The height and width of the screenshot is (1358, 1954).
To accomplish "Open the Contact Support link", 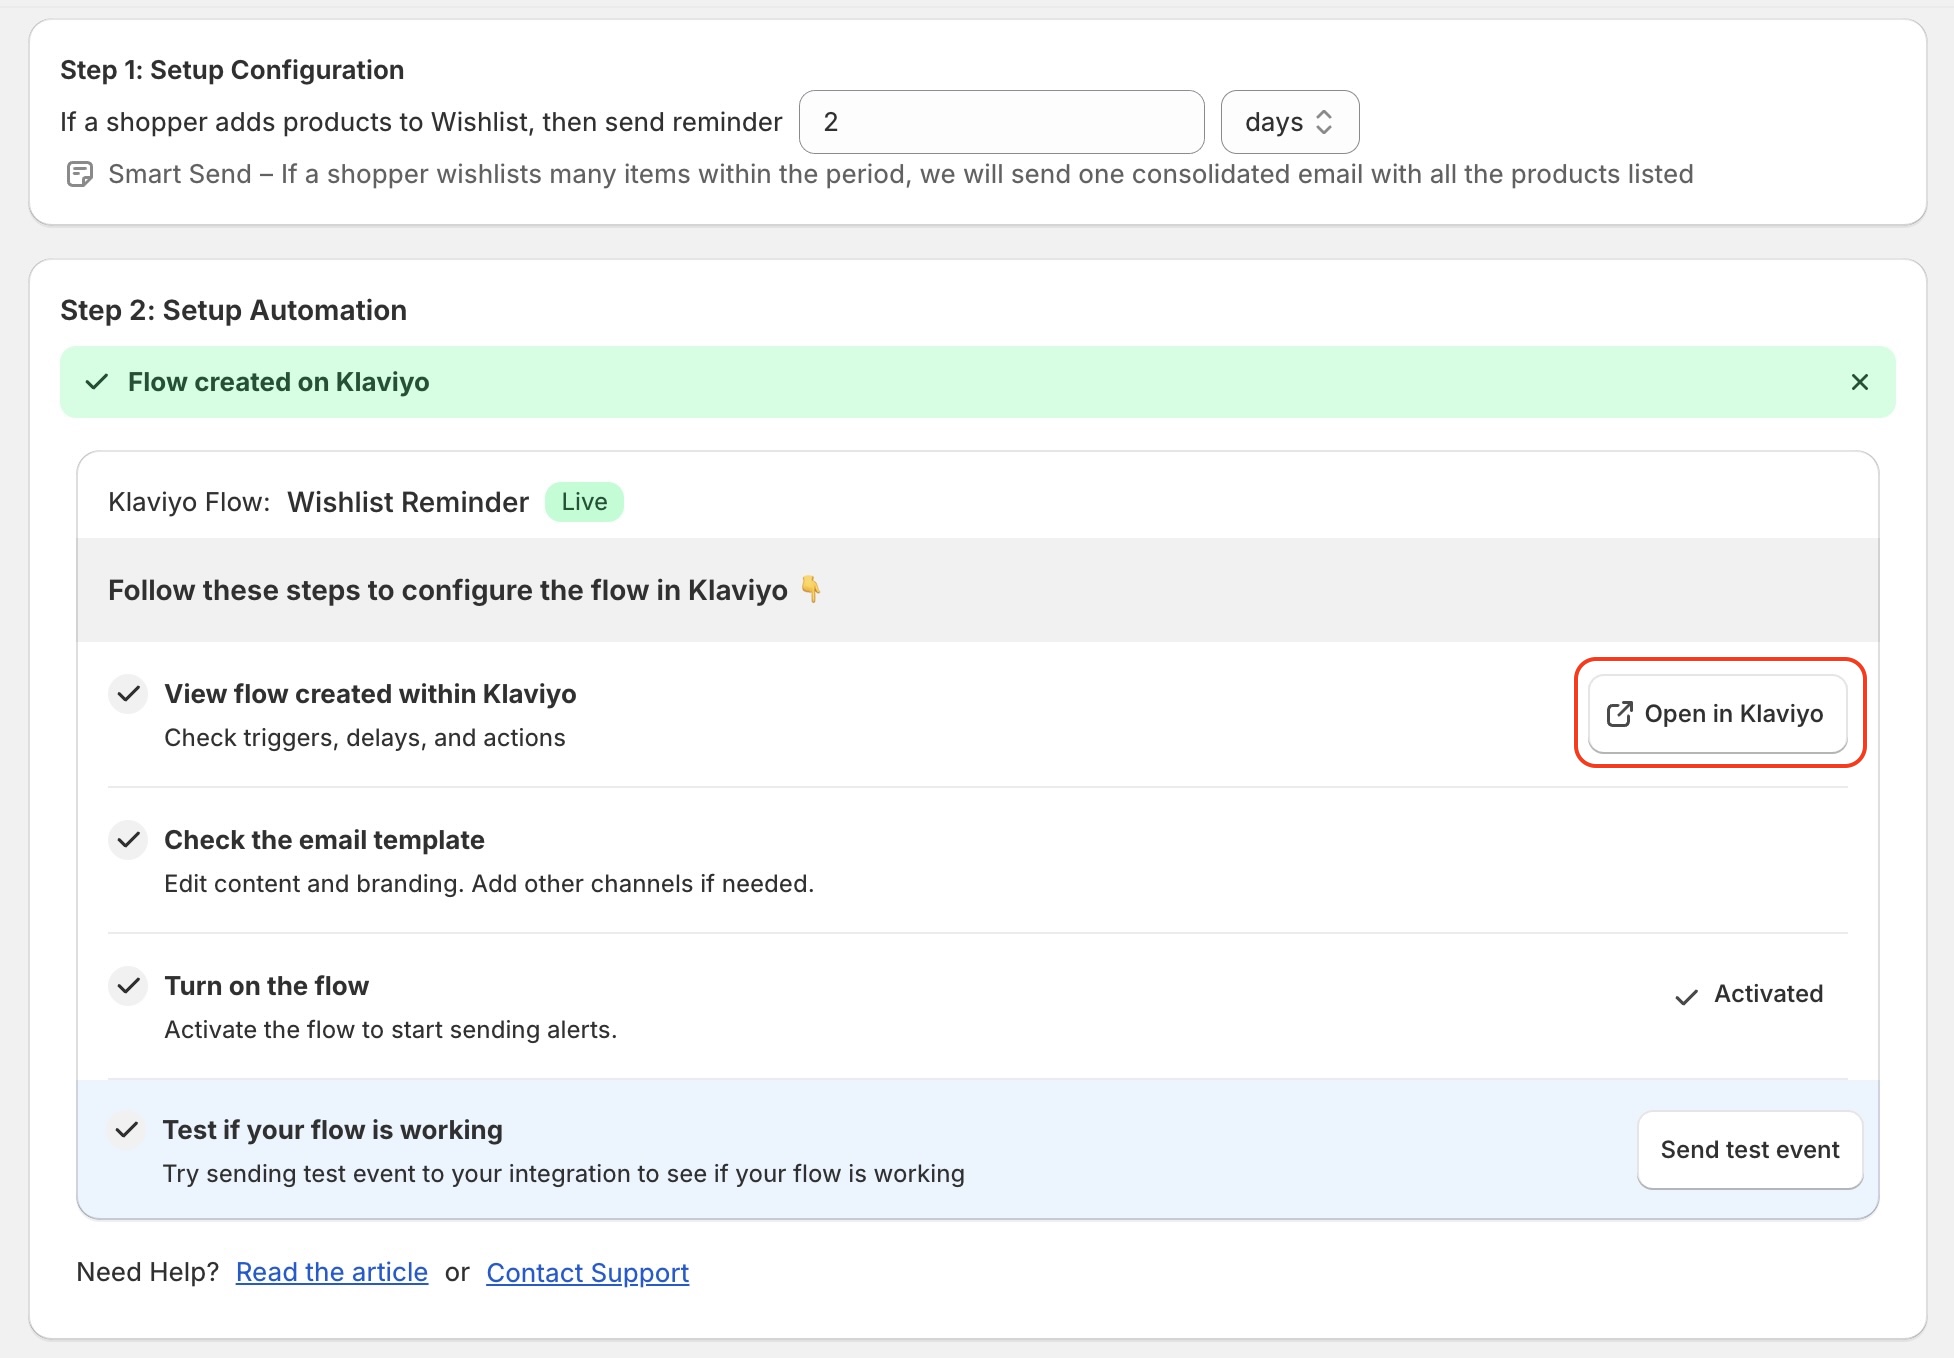I will [x=587, y=1272].
